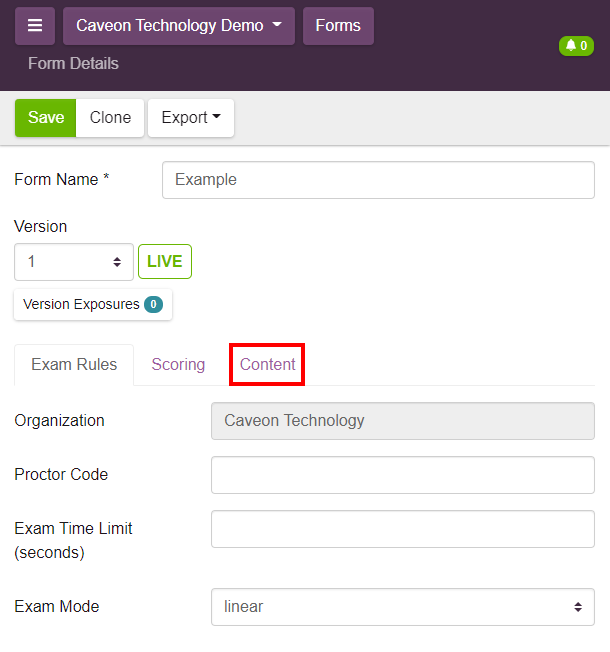Switch to the Exam Rules tab
The image size is (610, 652).
[74, 365]
